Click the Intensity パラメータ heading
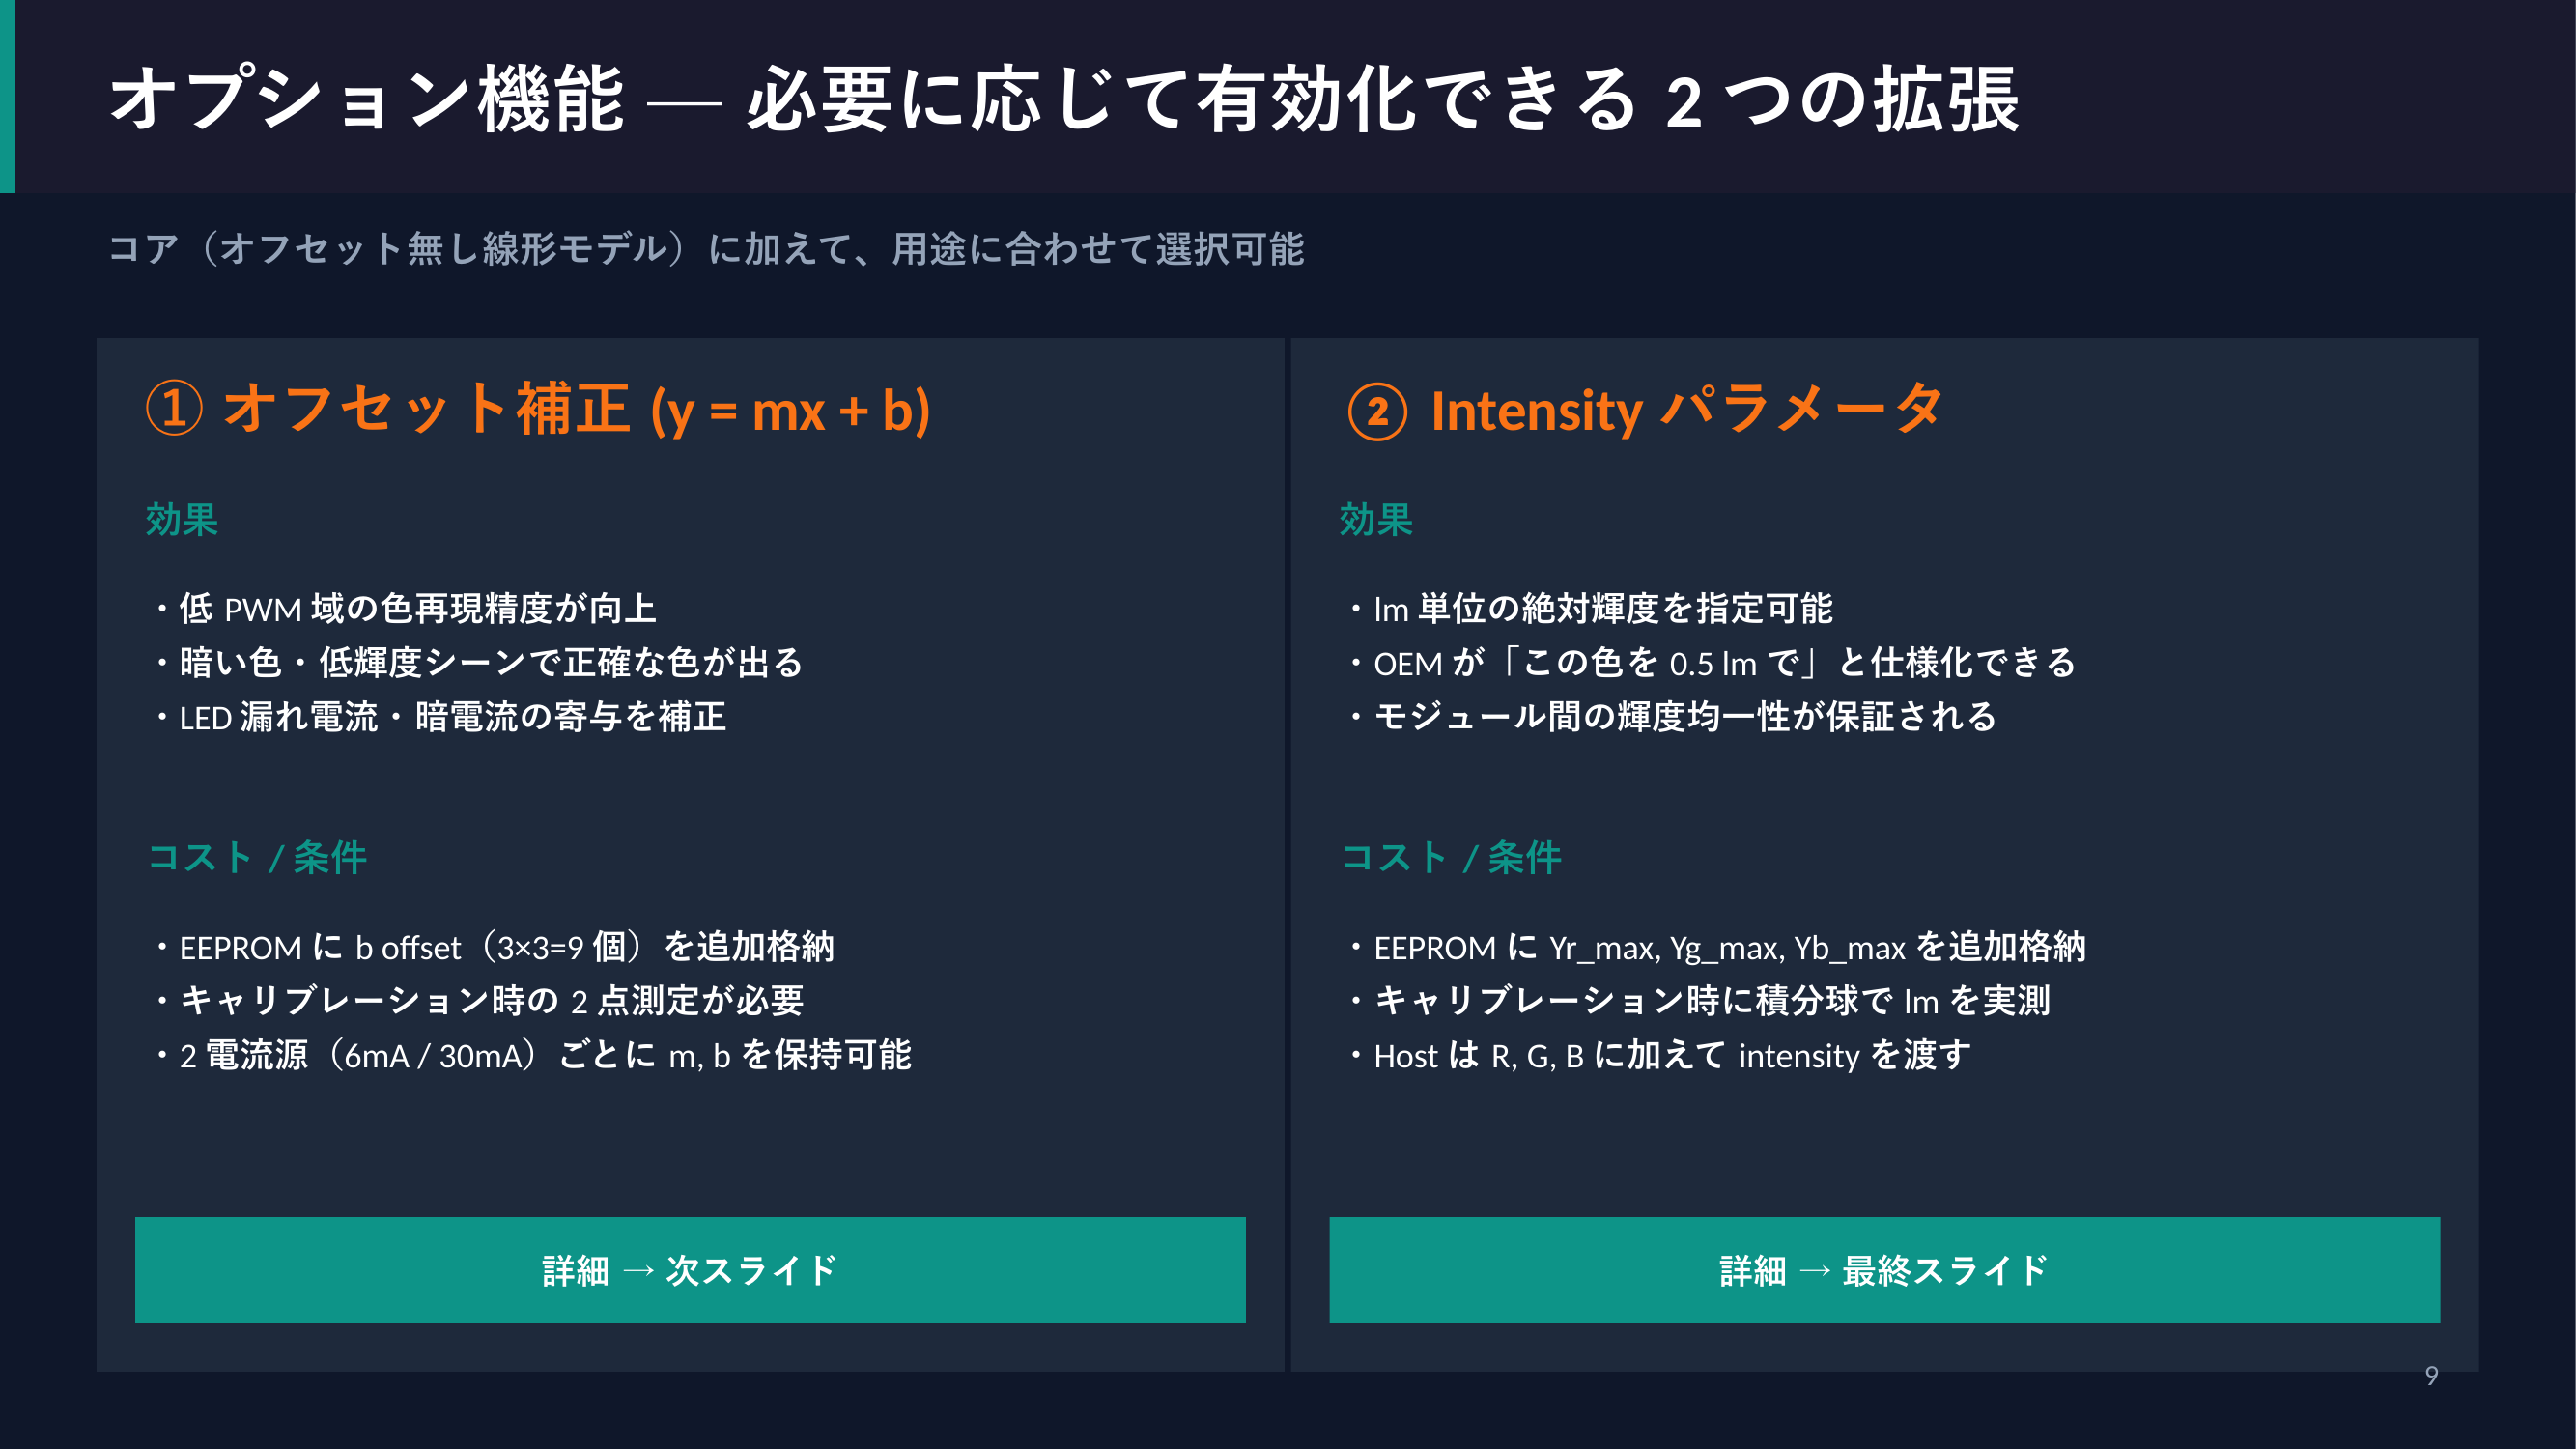Viewport: 2576px width, 1449px height. tap(1686, 410)
